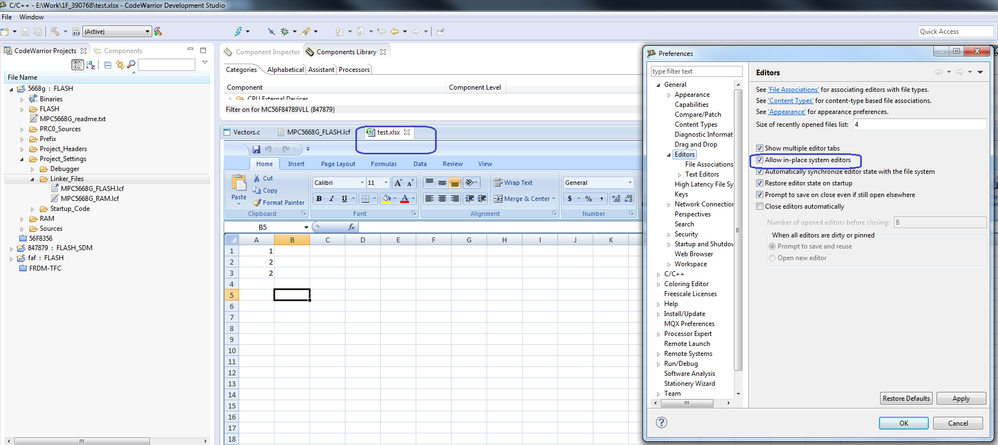This screenshot has height=445, width=998.
Task: Select the Format Painter brush
Action: [x=257, y=202]
